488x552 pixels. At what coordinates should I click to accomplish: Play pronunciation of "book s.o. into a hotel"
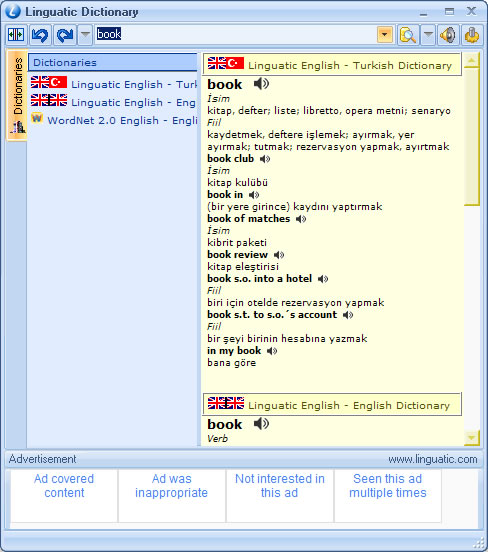pos(323,279)
